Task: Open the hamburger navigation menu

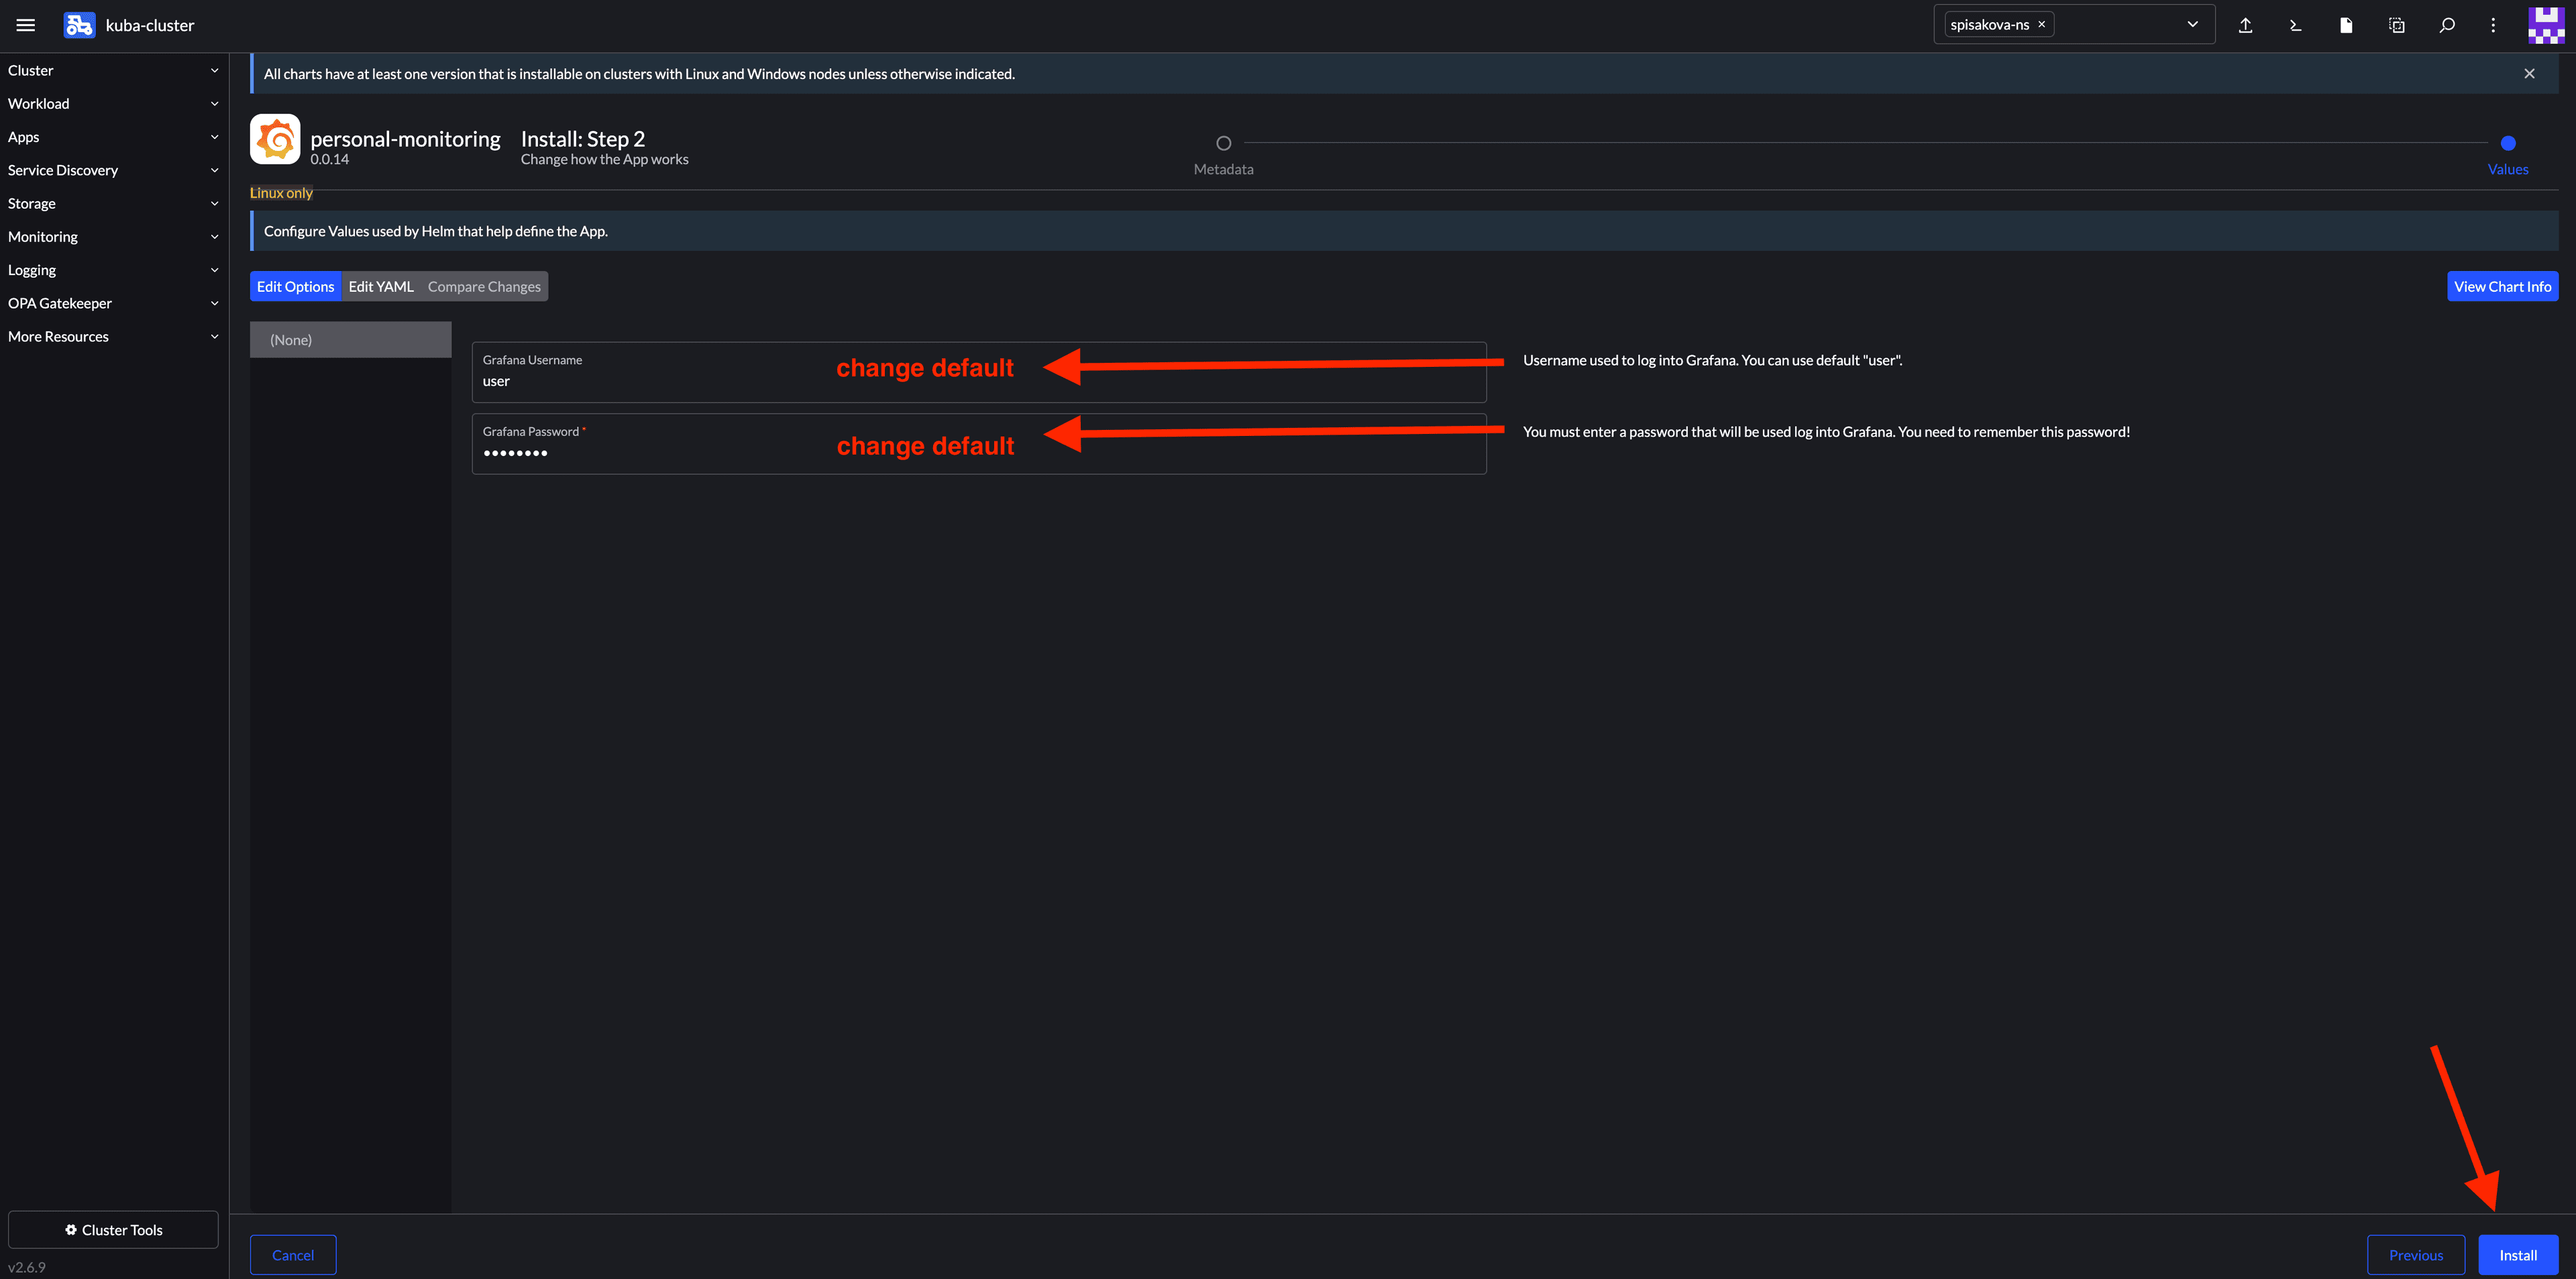Action: click(26, 25)
